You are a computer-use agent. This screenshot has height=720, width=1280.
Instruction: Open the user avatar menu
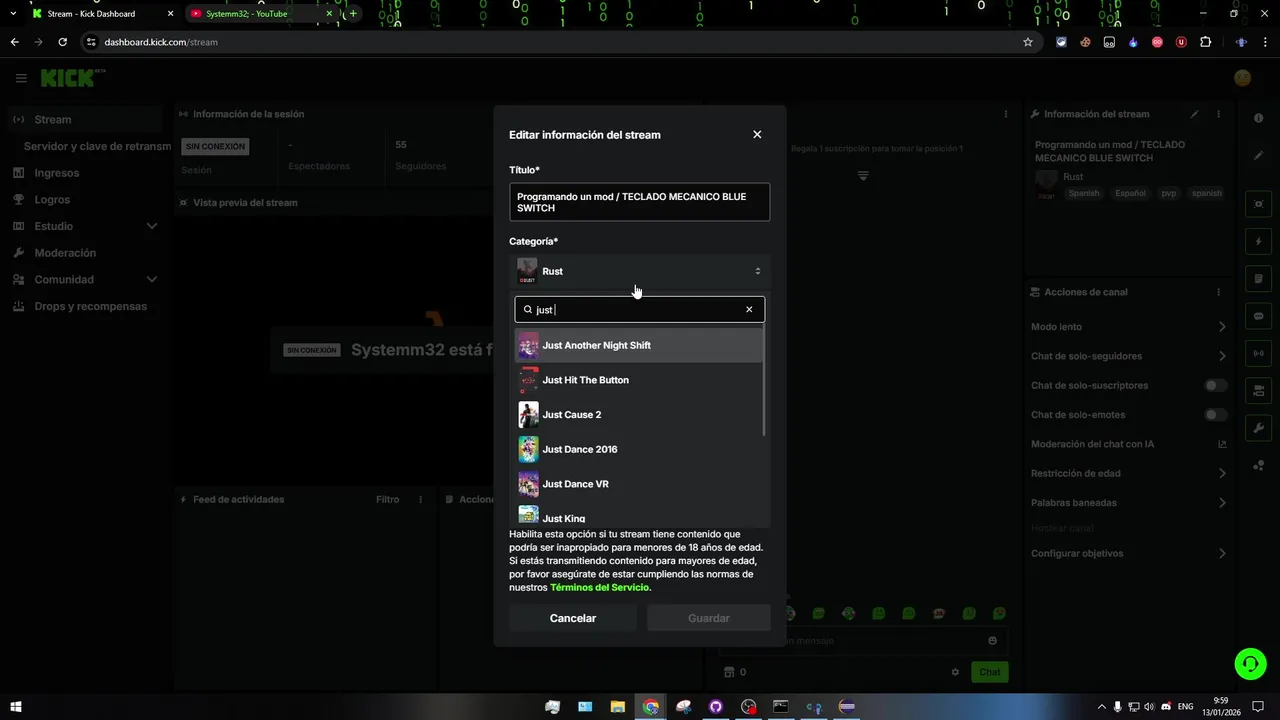1243,78
